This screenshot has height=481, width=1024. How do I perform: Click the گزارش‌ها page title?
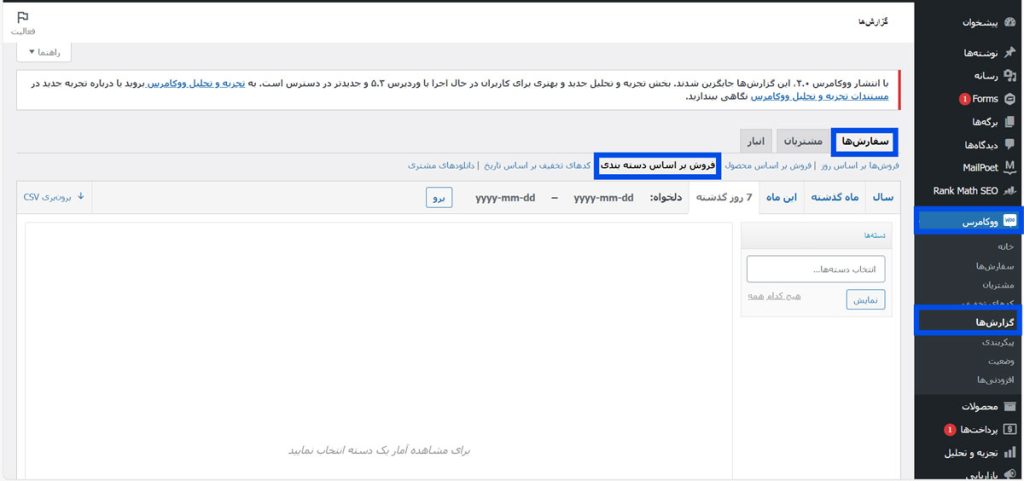click(x=872, y=22)
